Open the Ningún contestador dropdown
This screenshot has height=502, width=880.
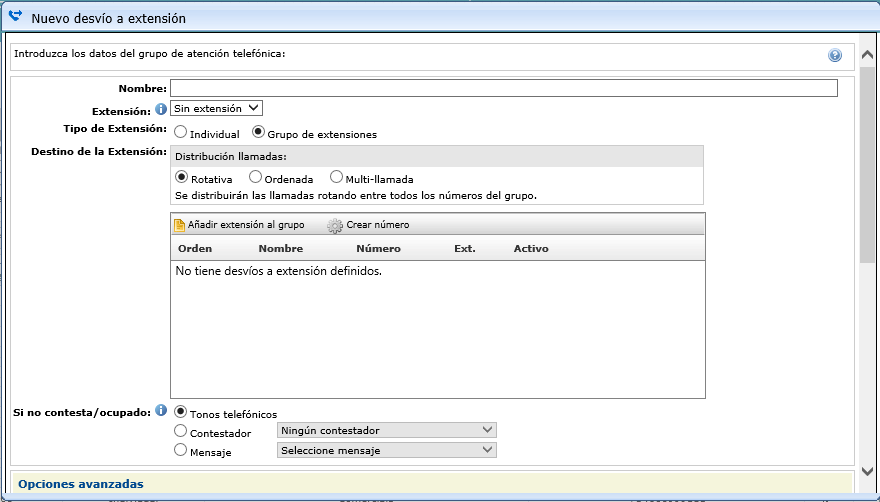tap(387, 431)
